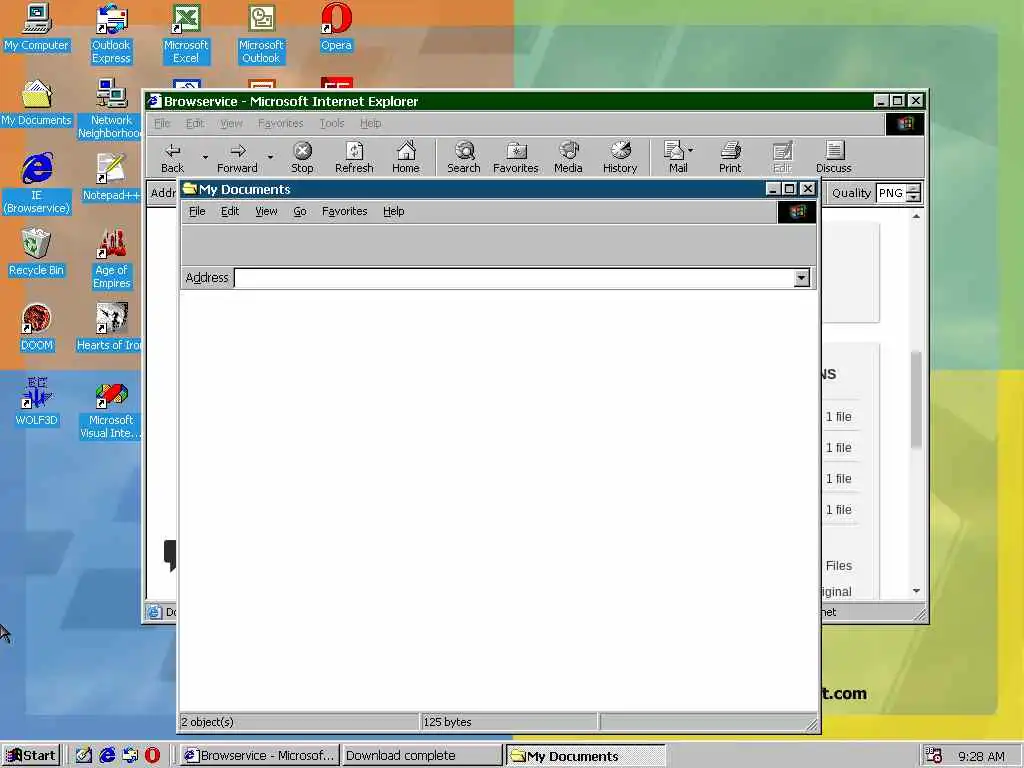Viewport: 1024px width, 768px height.
Task: Select the Notepad++ desktop shortcut
Action: [x=111, y=178]
